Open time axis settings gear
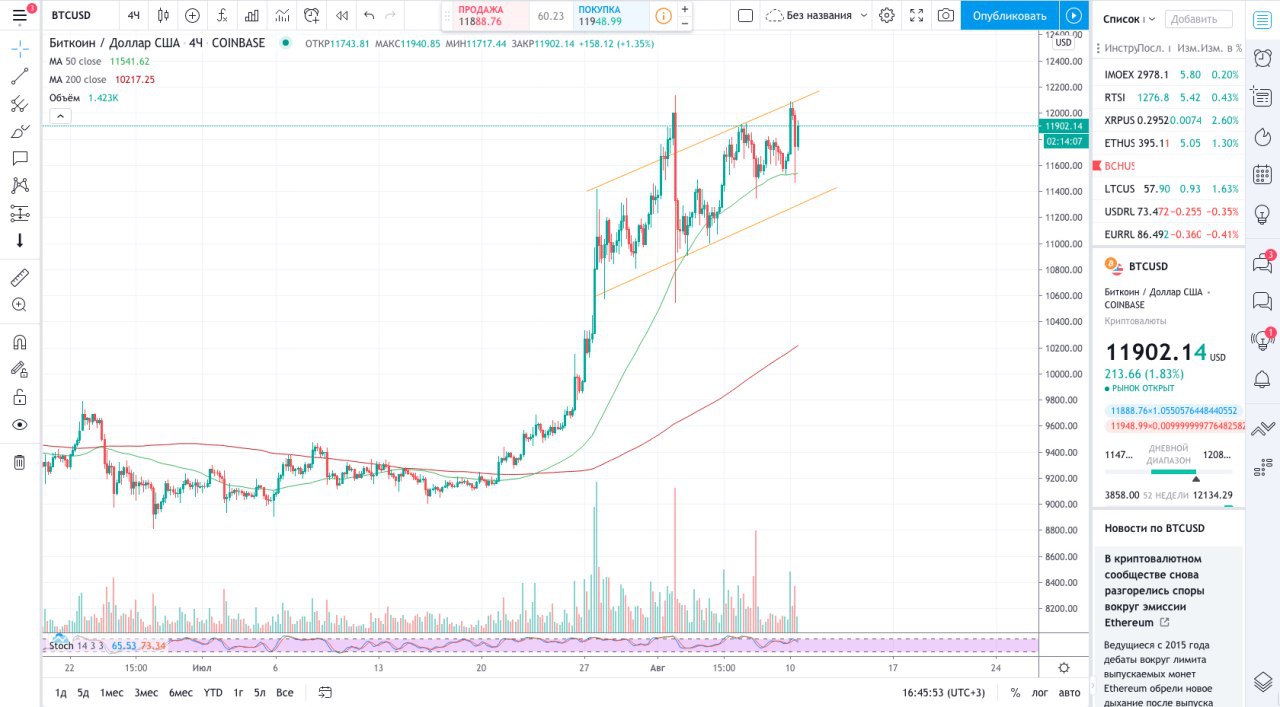This screenshot has width=1280, height=707. click(1064, 667)
